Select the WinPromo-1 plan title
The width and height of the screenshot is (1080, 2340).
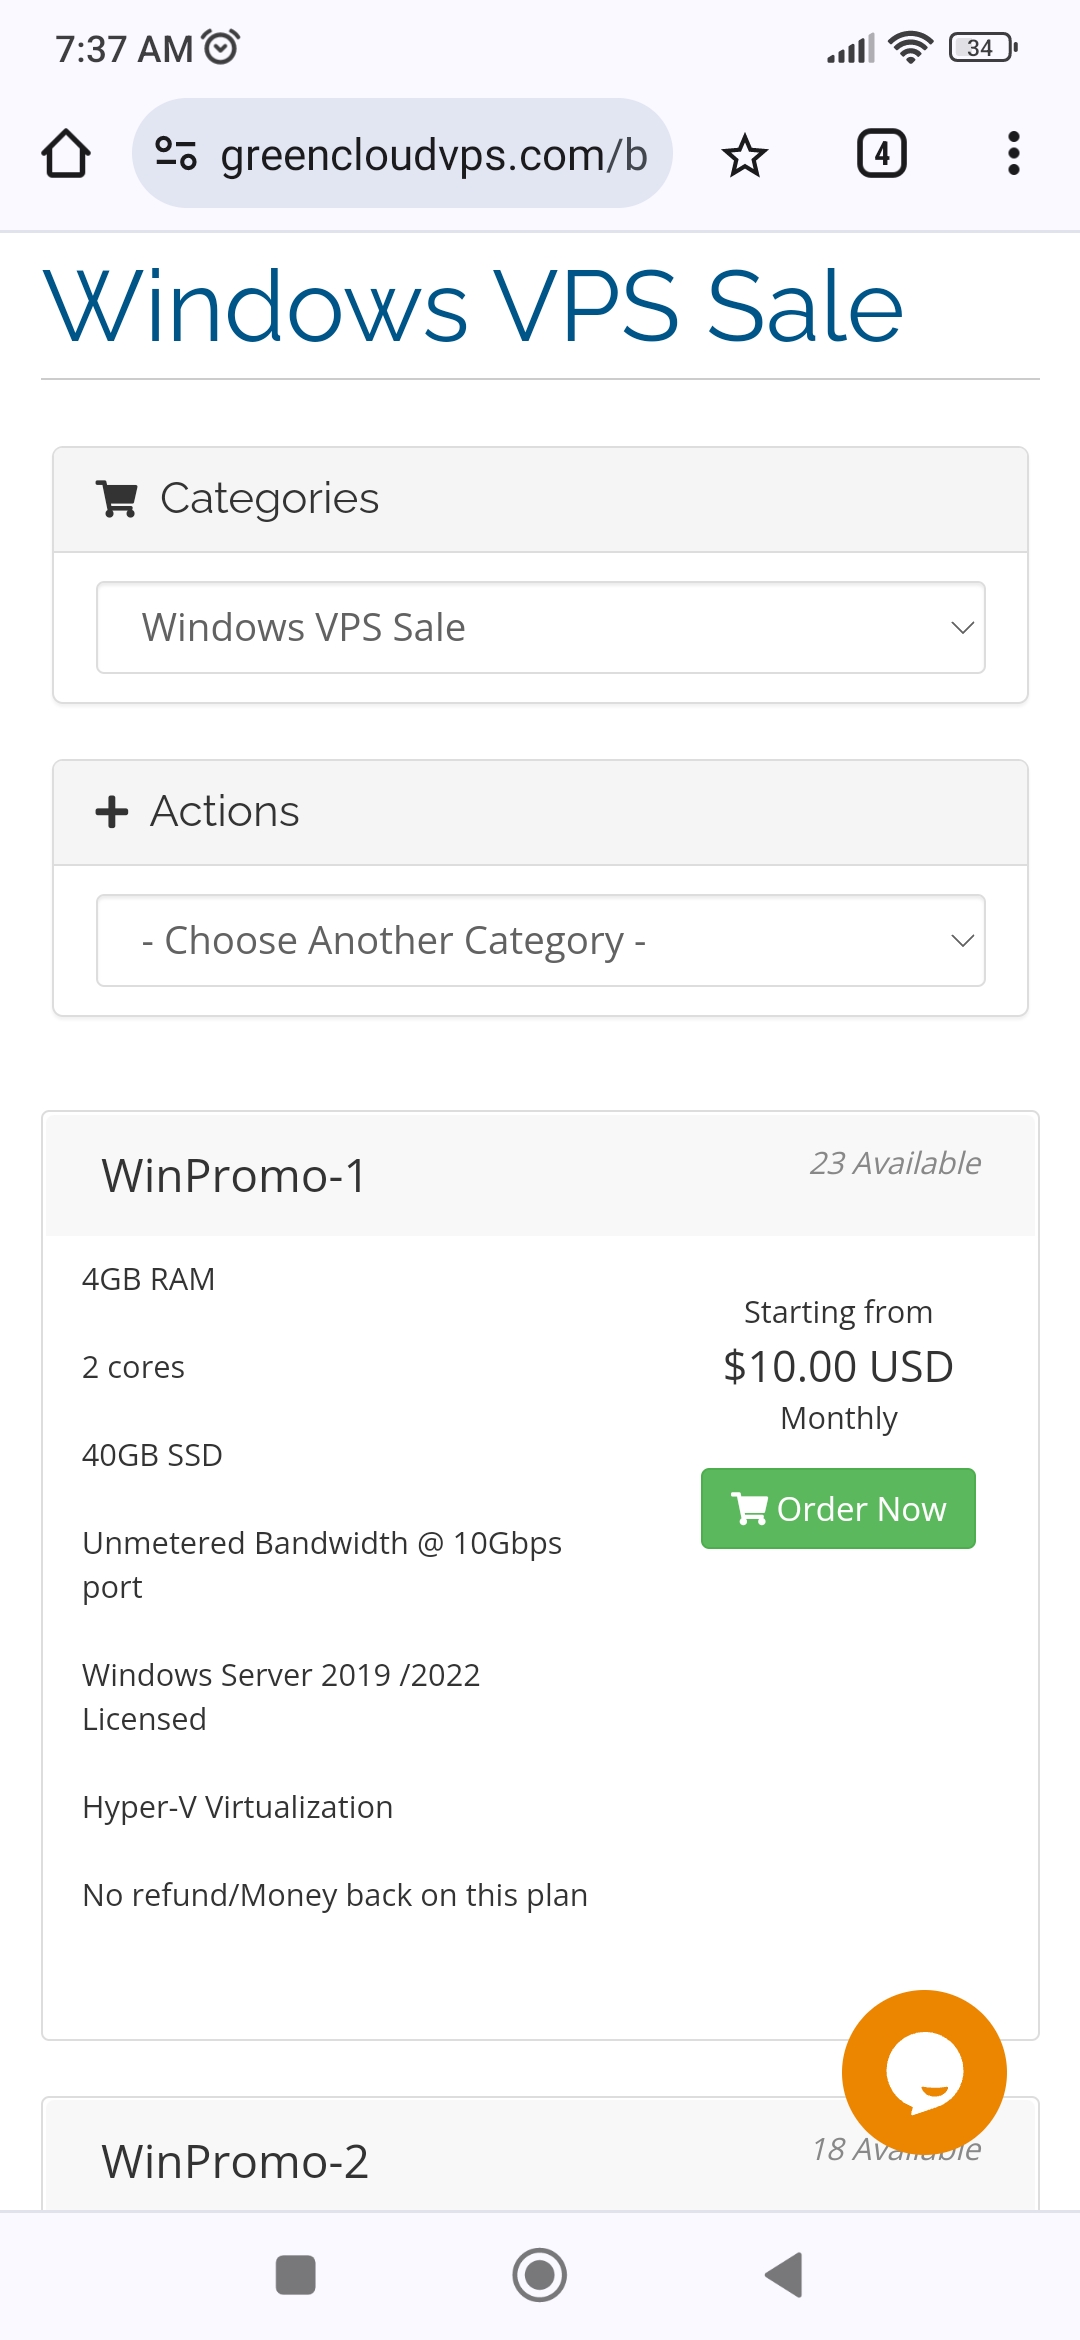click(x=234, y=1175)
